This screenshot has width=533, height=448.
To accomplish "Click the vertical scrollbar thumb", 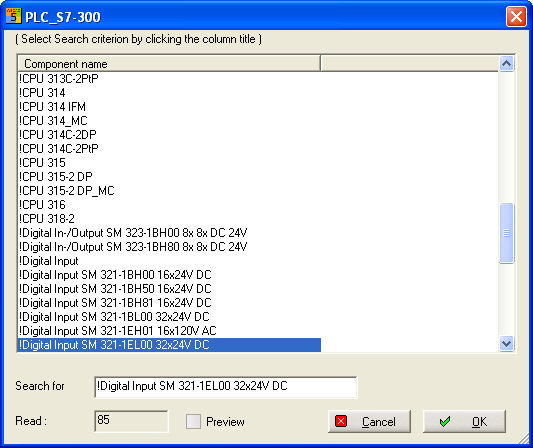I will pos(506,233).
